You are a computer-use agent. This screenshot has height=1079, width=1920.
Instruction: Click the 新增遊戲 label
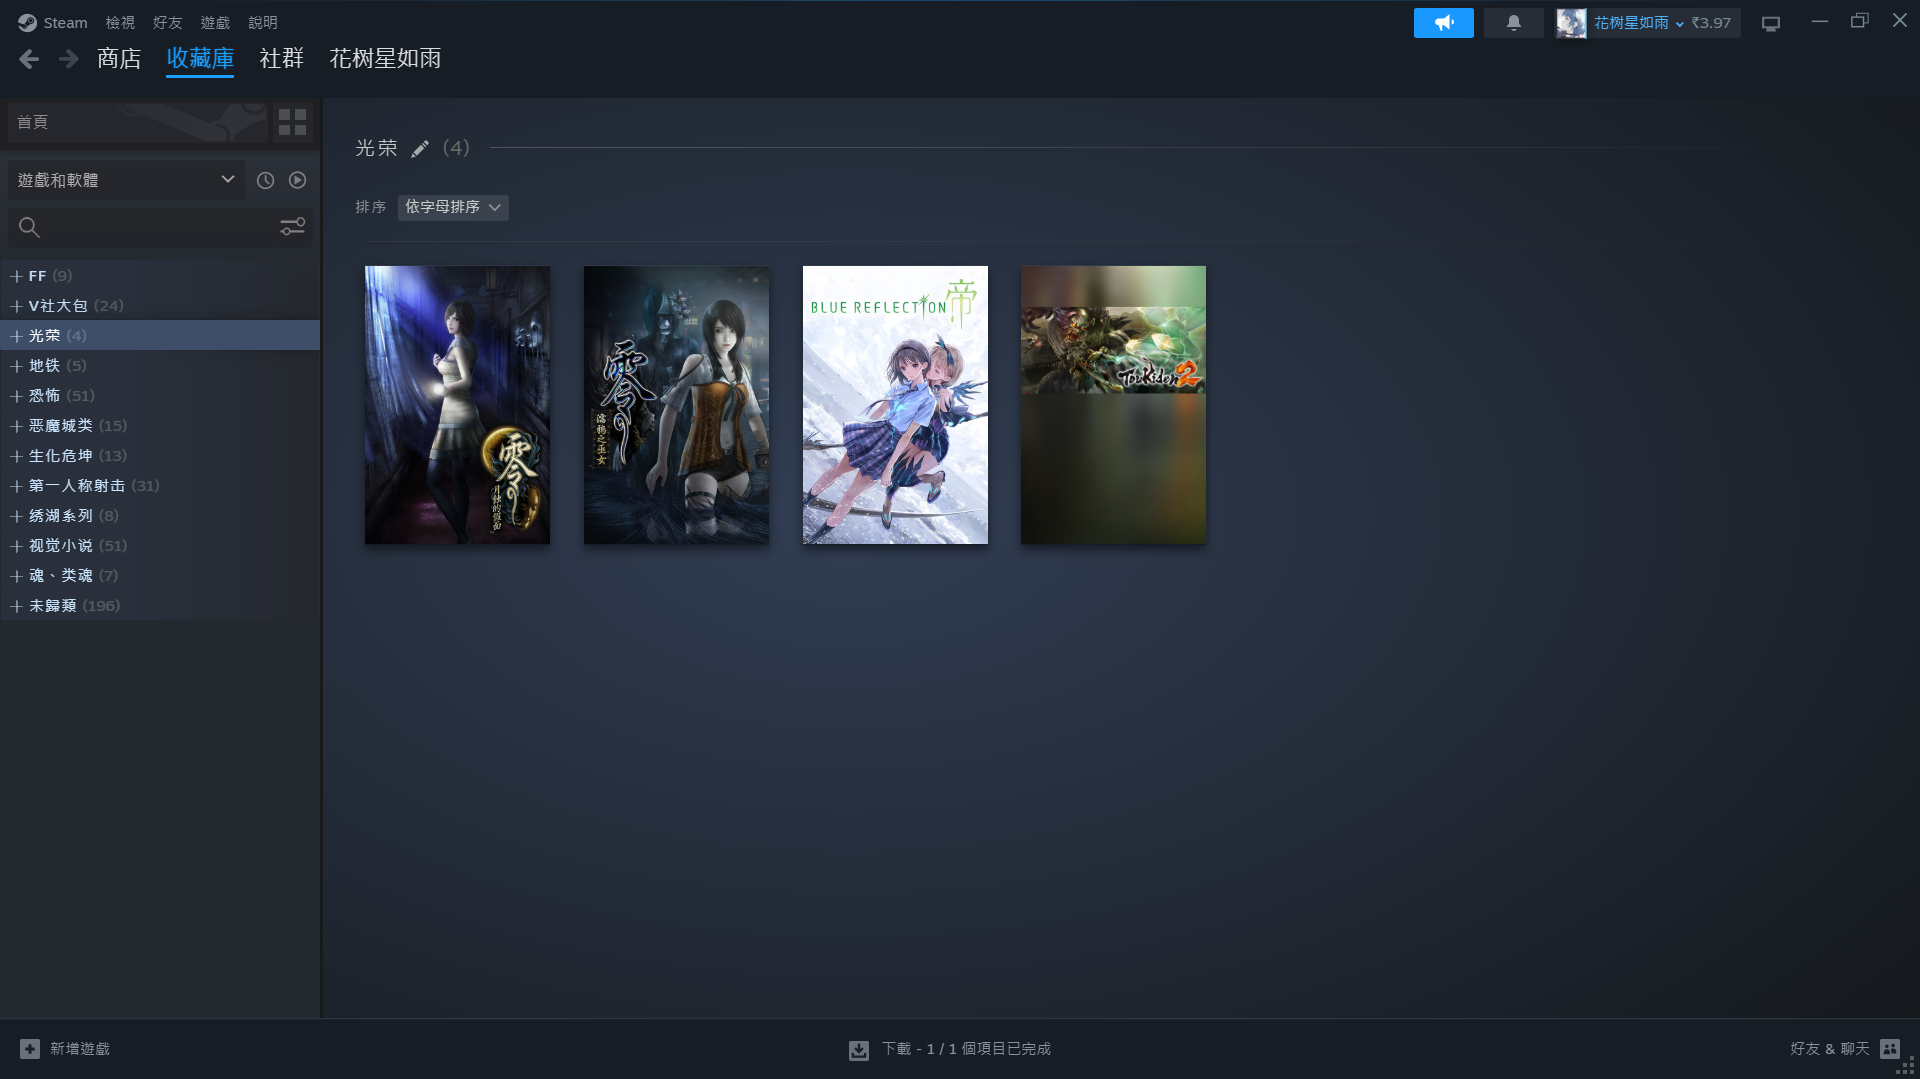[x=80, y=1048]
